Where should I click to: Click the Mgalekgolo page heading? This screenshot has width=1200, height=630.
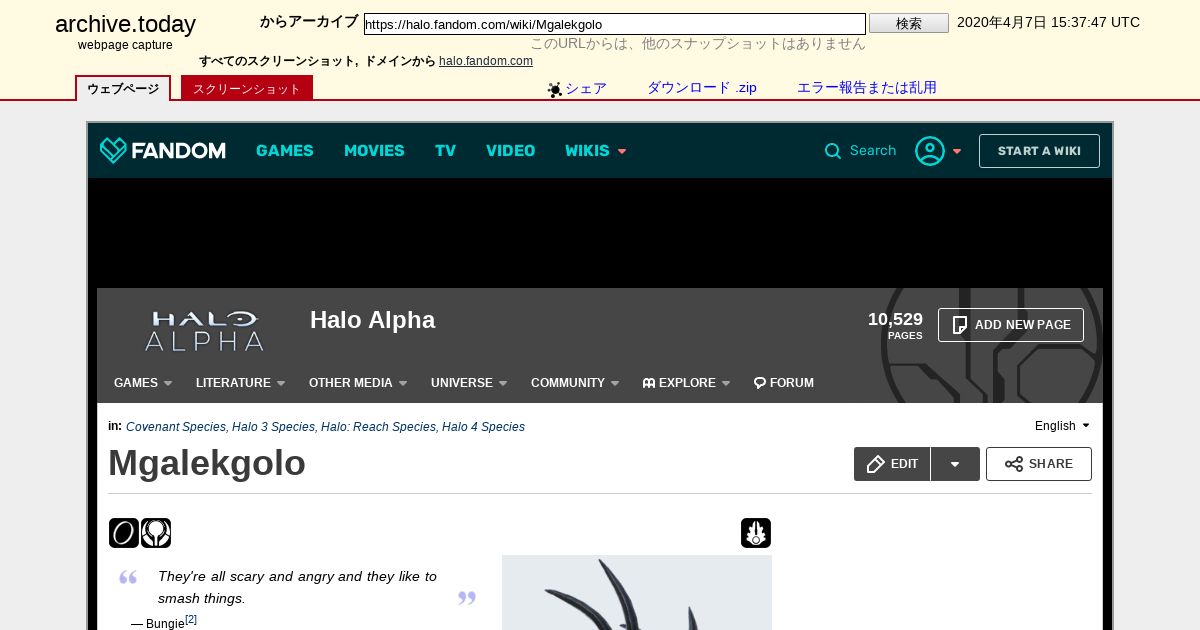(207, 463)
